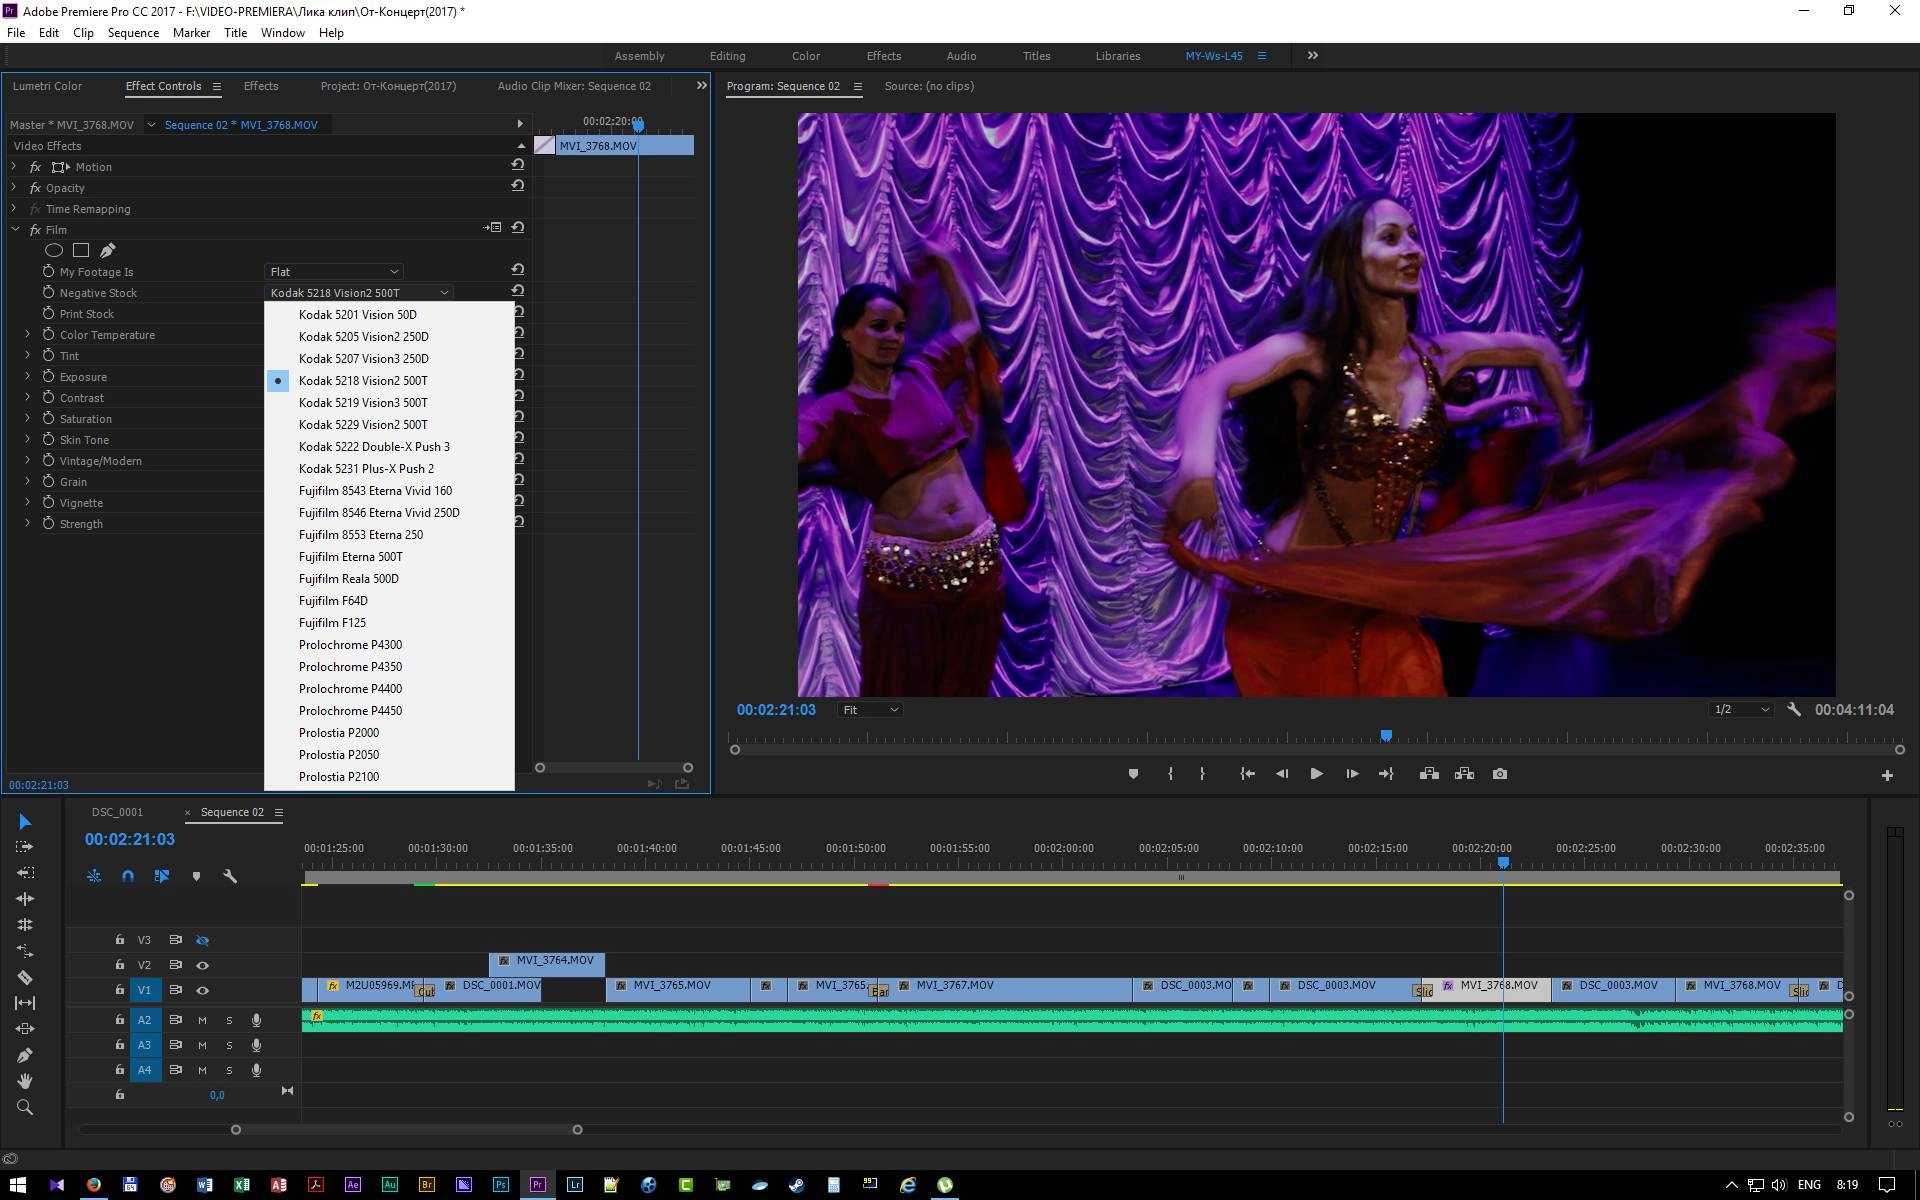Add marker in the timeline header
The width and height of the screenshot is (1920, 1200).
click(x=196, y=876)
